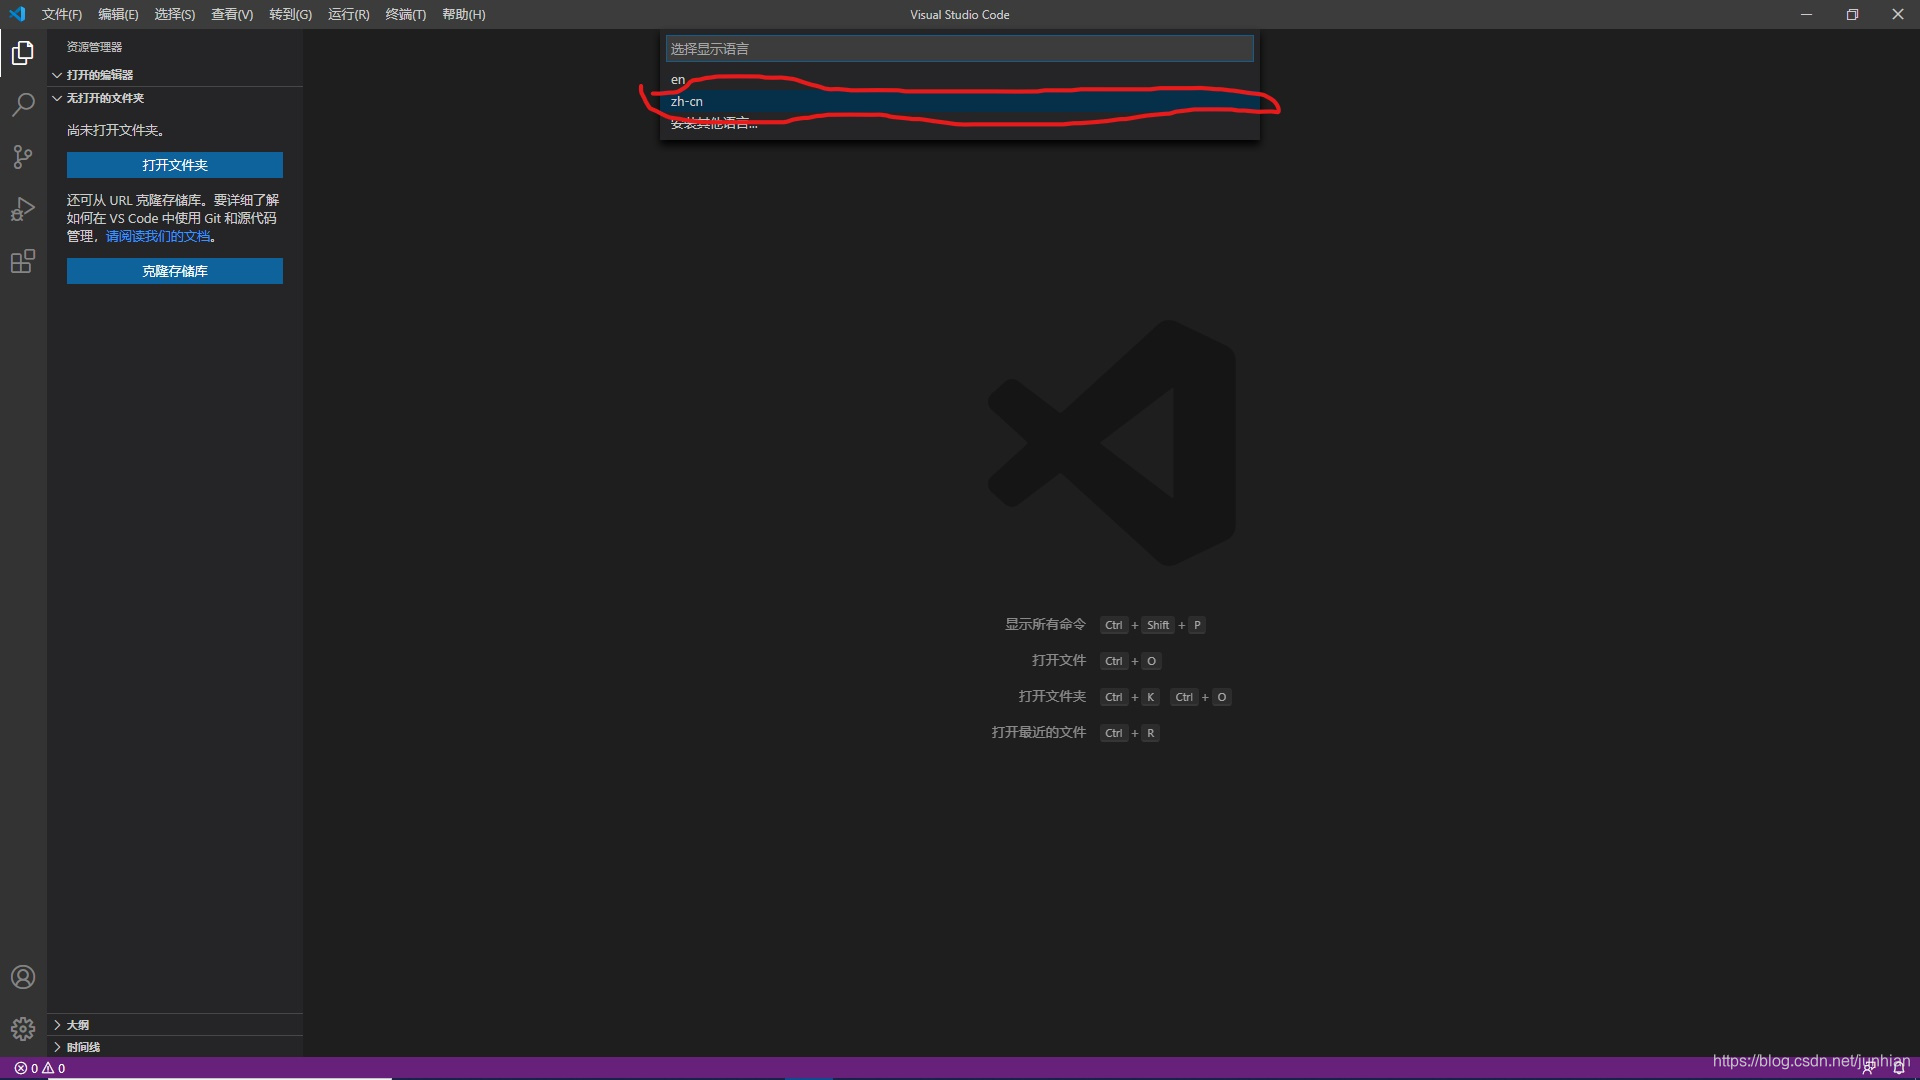Viewport: 1920px width, 1080px height.
Task: Collapse the 无打开的文件夹 section
Action: (175, 98)
